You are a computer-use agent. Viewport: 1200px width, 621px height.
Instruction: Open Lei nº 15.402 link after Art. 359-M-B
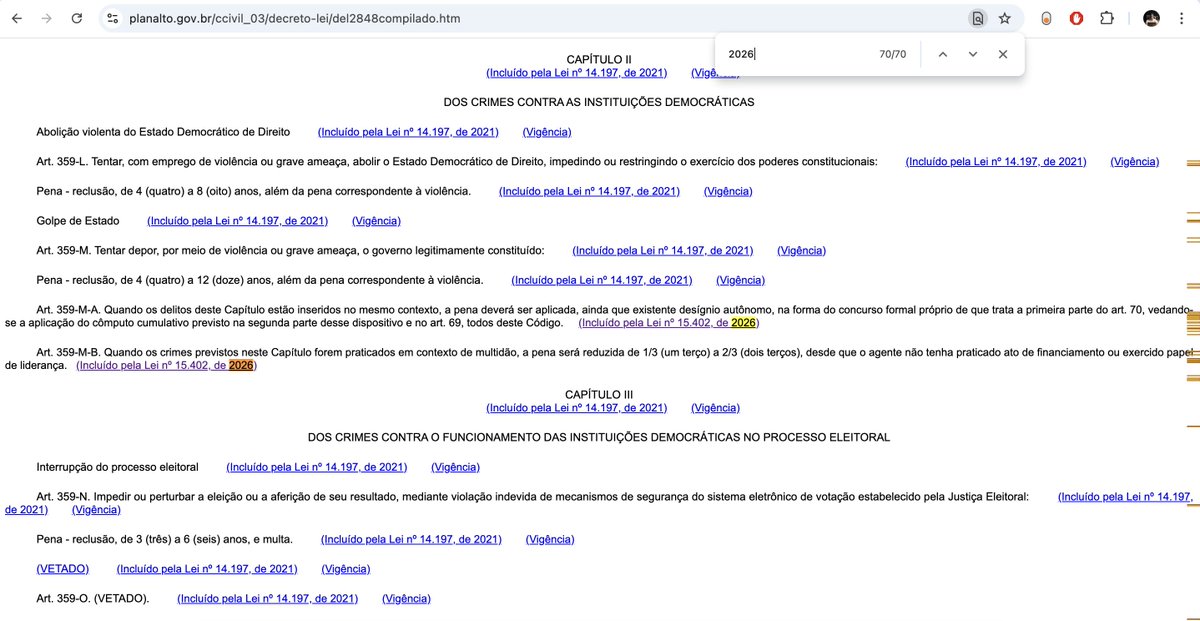click(x=166, y=366)
